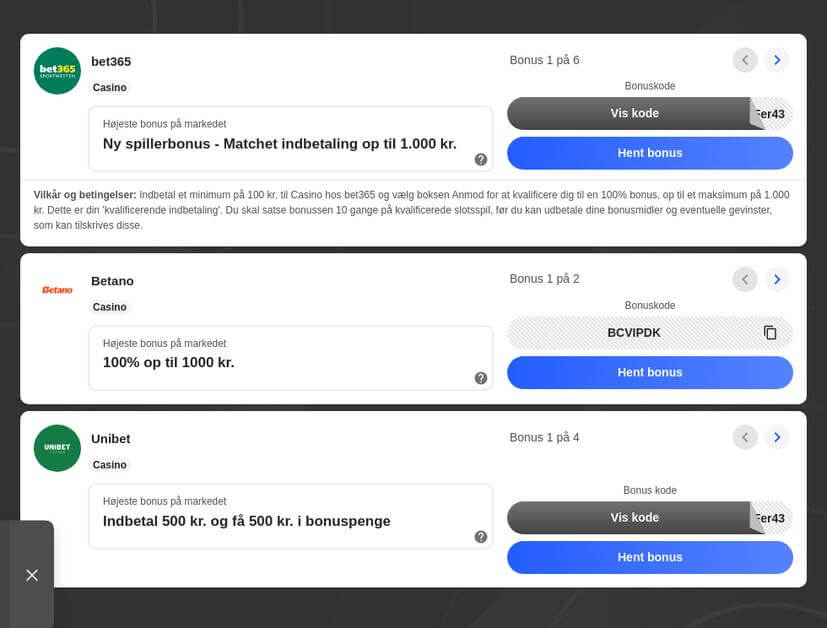Show next bet365 bonus
Screen dimensions: 827x628
(x=777, y=60)
